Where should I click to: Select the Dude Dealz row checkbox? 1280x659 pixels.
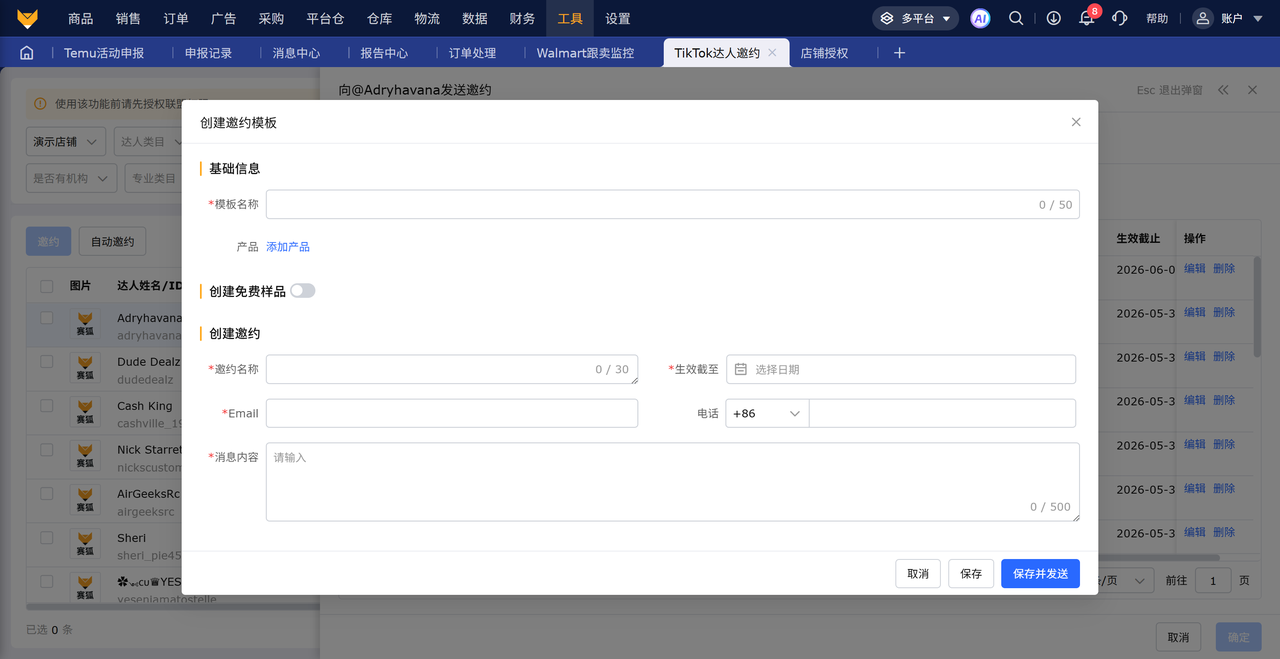pos(47,362)
